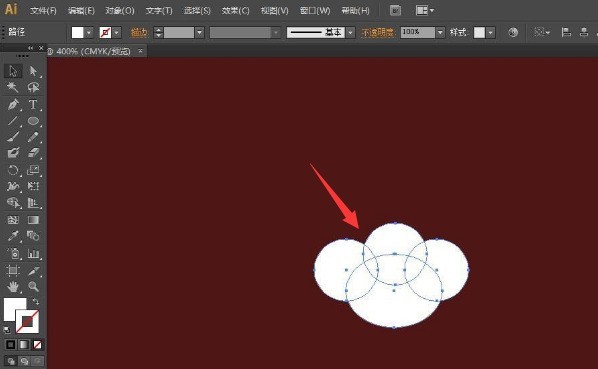The height and width of the screenshot is (369, 598).
Task: Switch to Draw Normal mode
Action: click(11, 361)
